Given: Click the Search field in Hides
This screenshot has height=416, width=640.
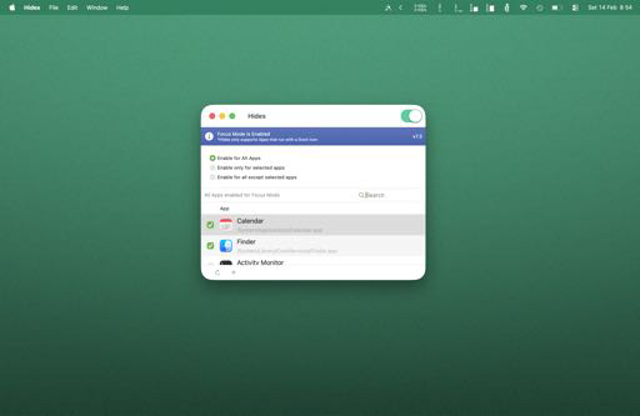Looking at the screenshot, I should pos(389,195).
